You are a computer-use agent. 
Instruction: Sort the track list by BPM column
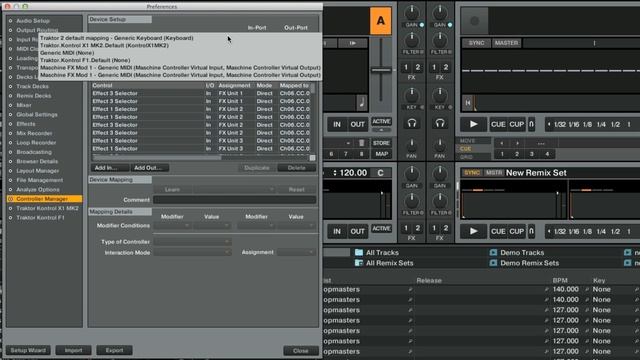pos(560,280)
